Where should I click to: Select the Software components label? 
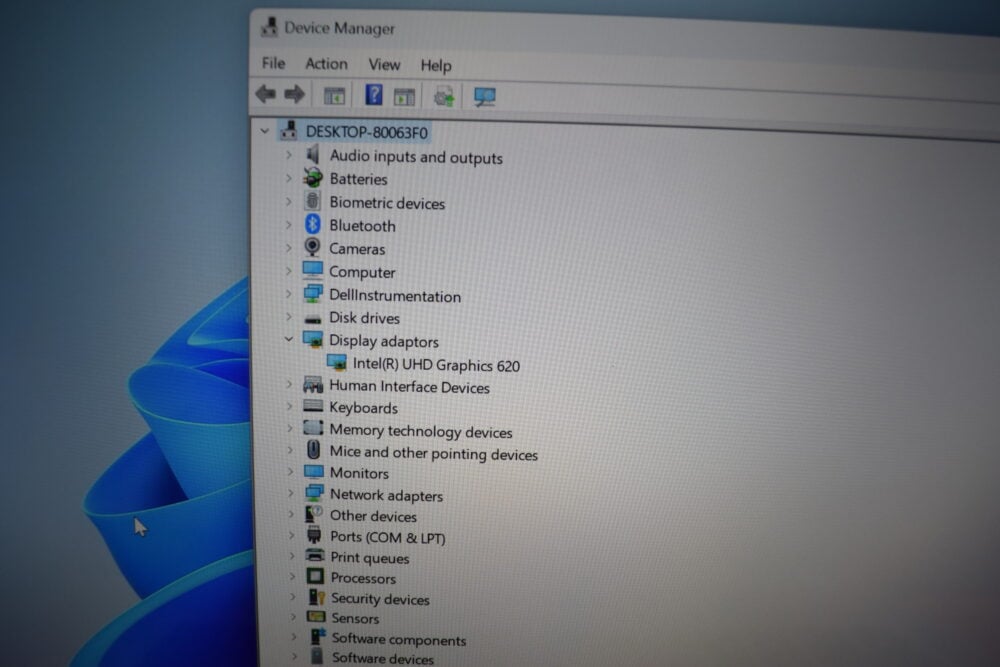coord(399,639)
